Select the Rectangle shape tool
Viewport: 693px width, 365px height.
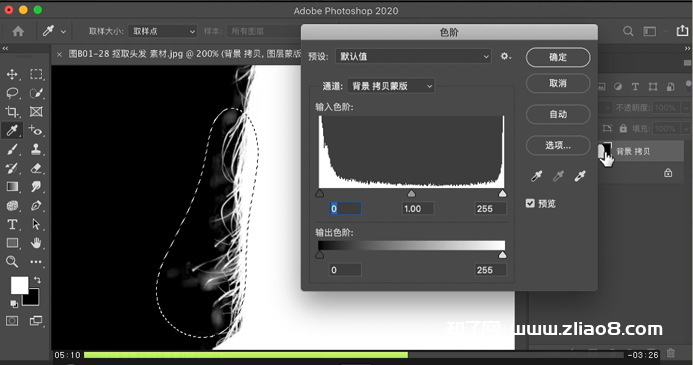click(x=12, y=243)
